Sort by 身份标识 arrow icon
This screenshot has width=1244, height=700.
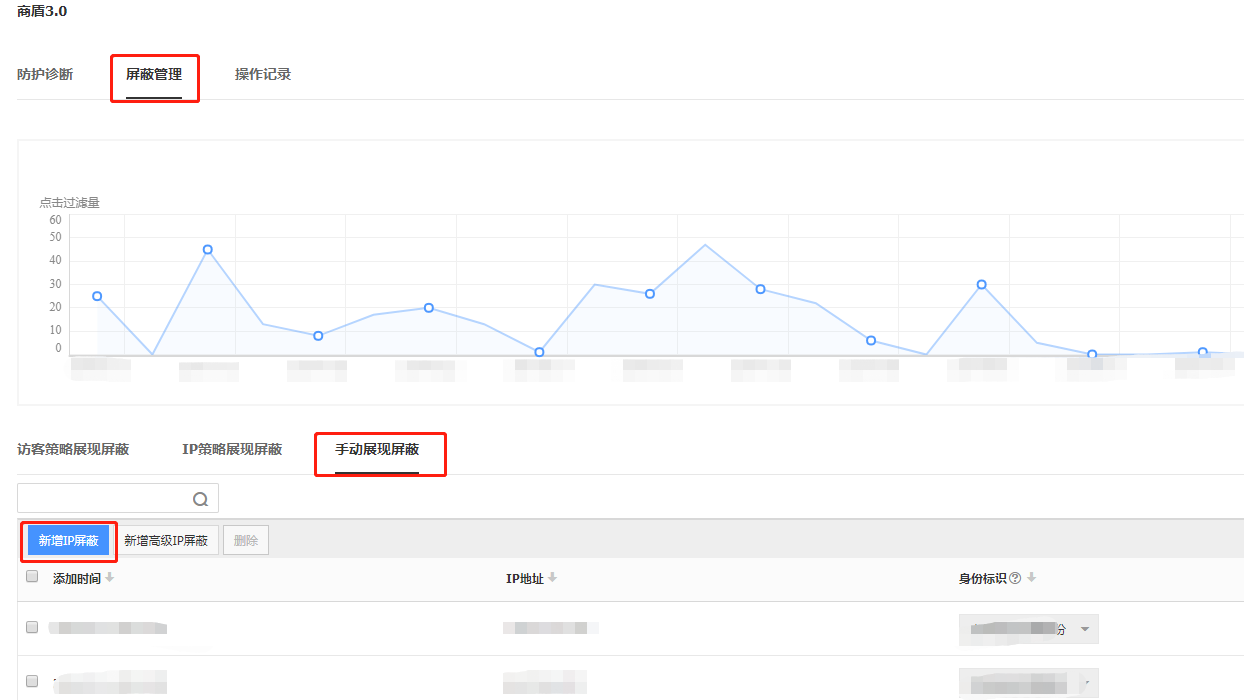(x=1031, y=578)
